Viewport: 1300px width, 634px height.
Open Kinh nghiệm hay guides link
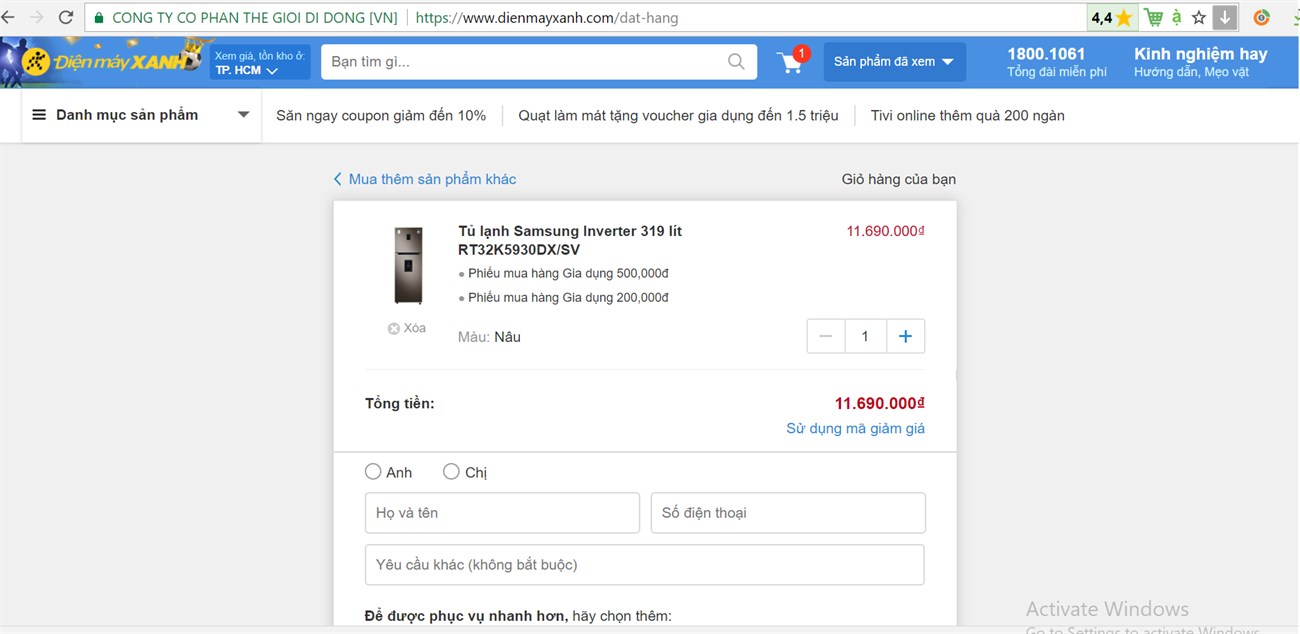click(x=1200, y=62)
